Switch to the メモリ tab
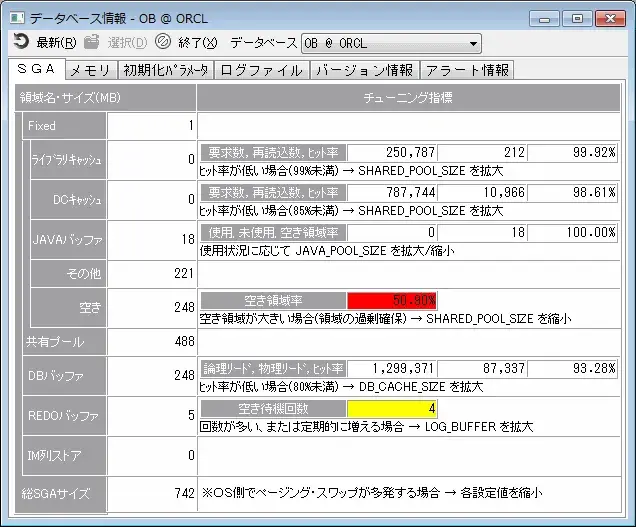This screenshot has height=527, width=636. [x=90, y=70]
